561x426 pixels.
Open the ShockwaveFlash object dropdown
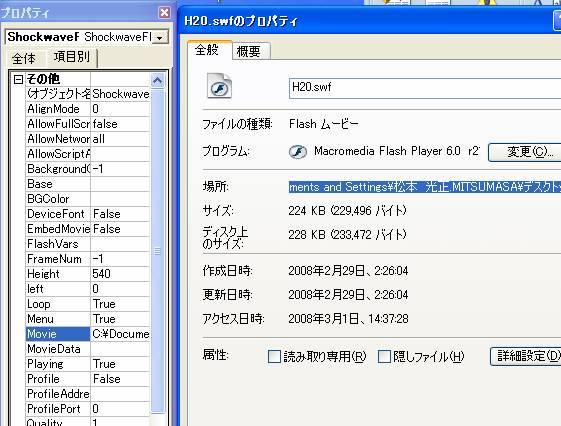pos(160,37)
